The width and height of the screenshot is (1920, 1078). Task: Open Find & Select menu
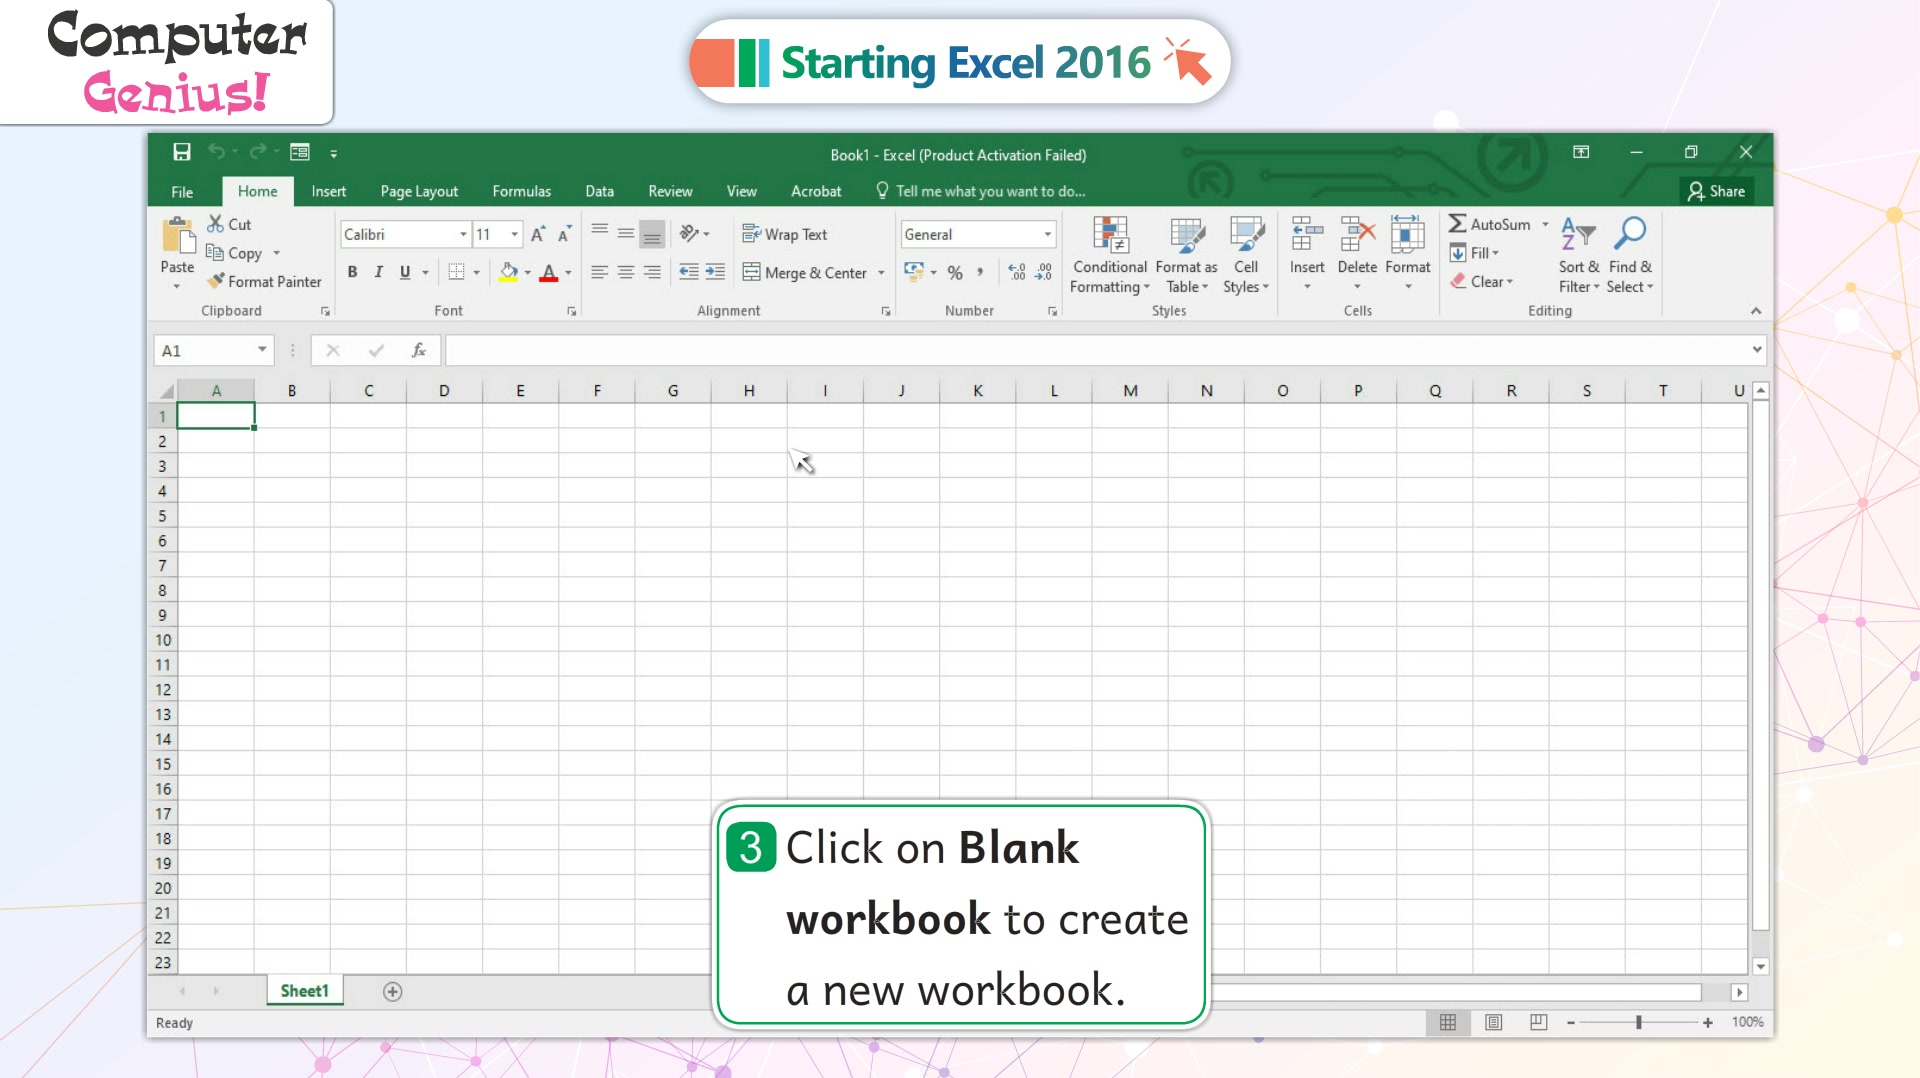click(x=1630, y=256)
